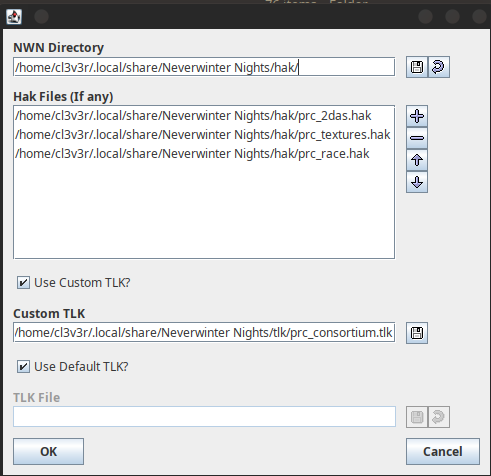Select prc_textures.hak in the hak list

point(204,135)
